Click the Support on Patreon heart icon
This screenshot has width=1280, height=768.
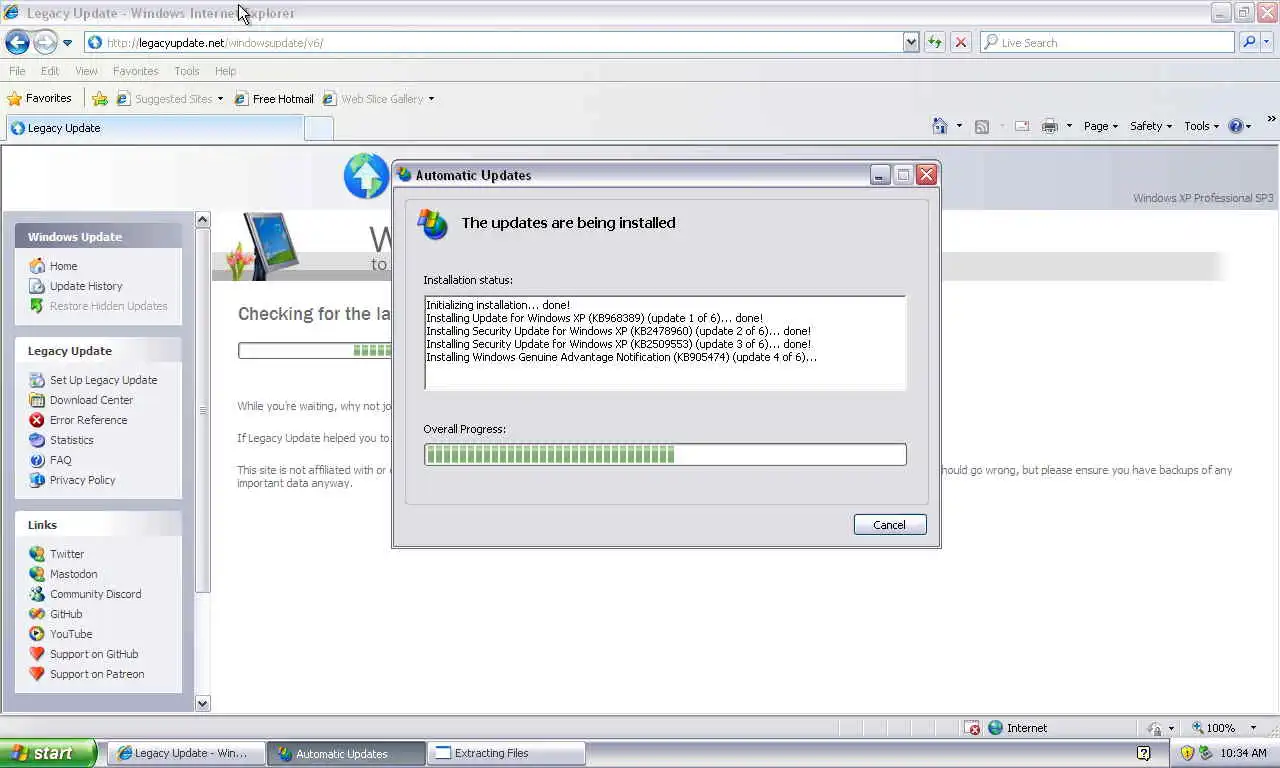coord(37,674)
